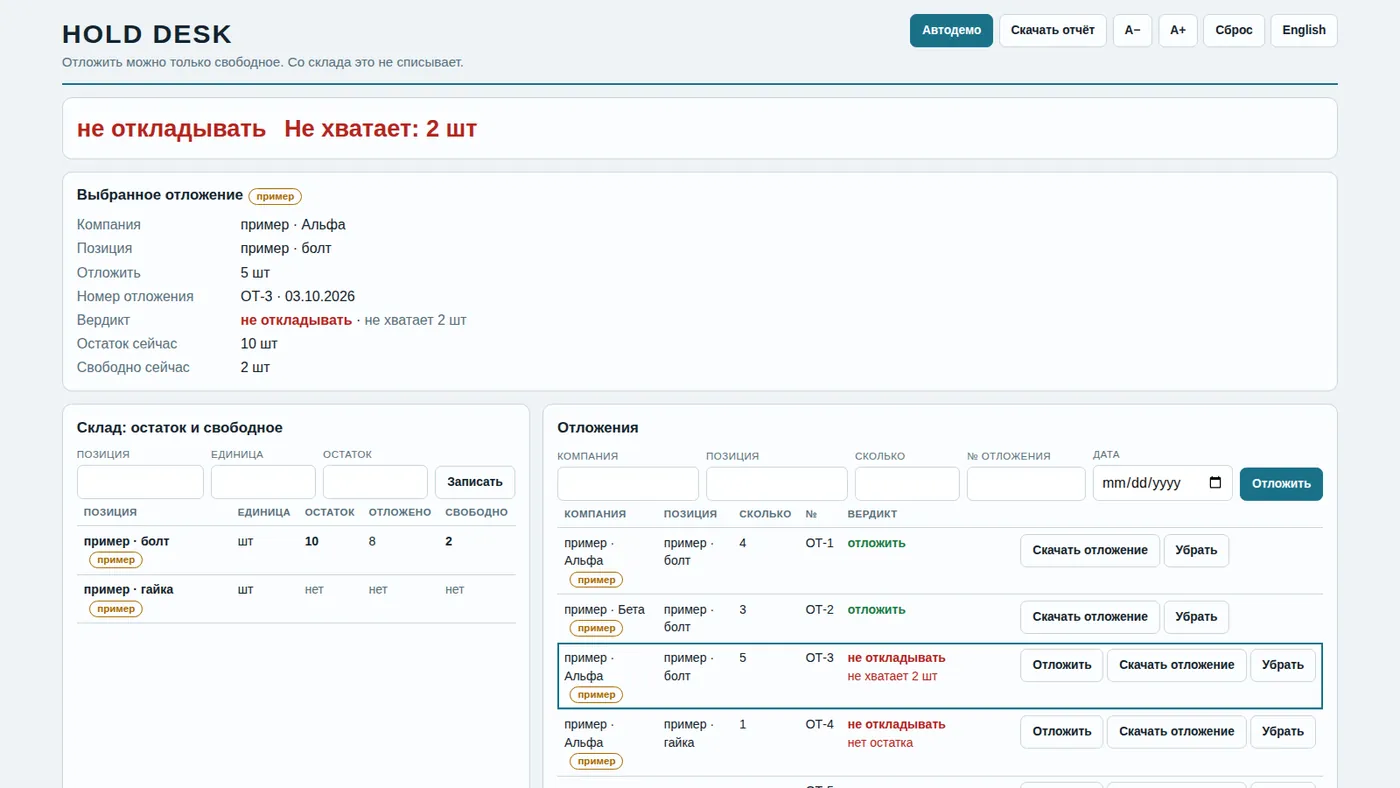Save stock entry with Записать

475,482
